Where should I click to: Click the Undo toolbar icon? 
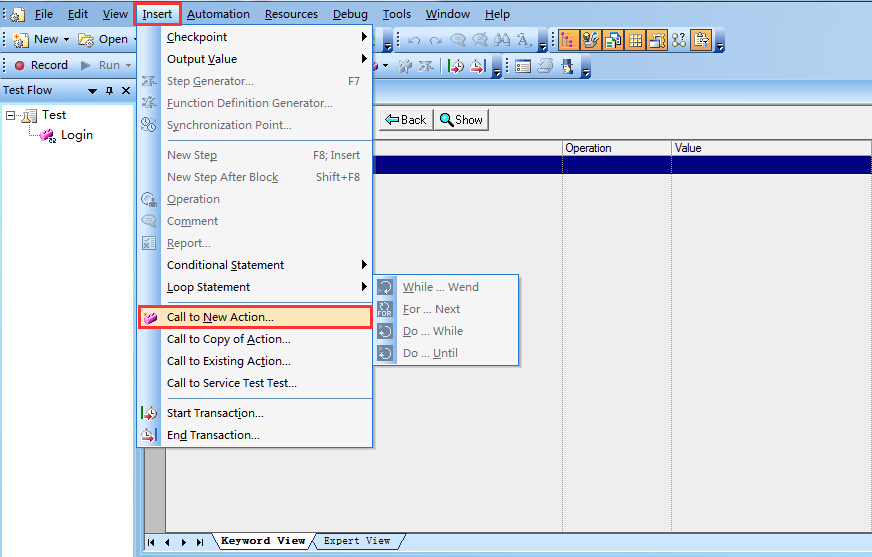pyautogui.click(x=414, y=40)
